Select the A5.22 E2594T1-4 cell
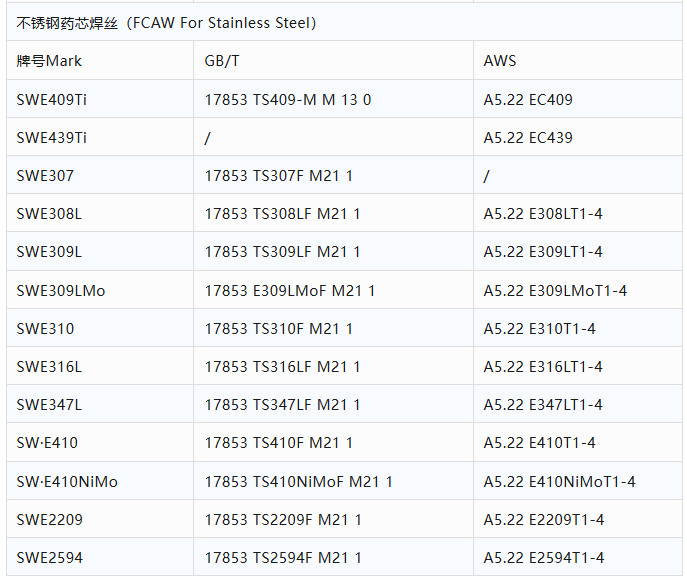This screenshot has height=583, width=687. tap(544, 558)
